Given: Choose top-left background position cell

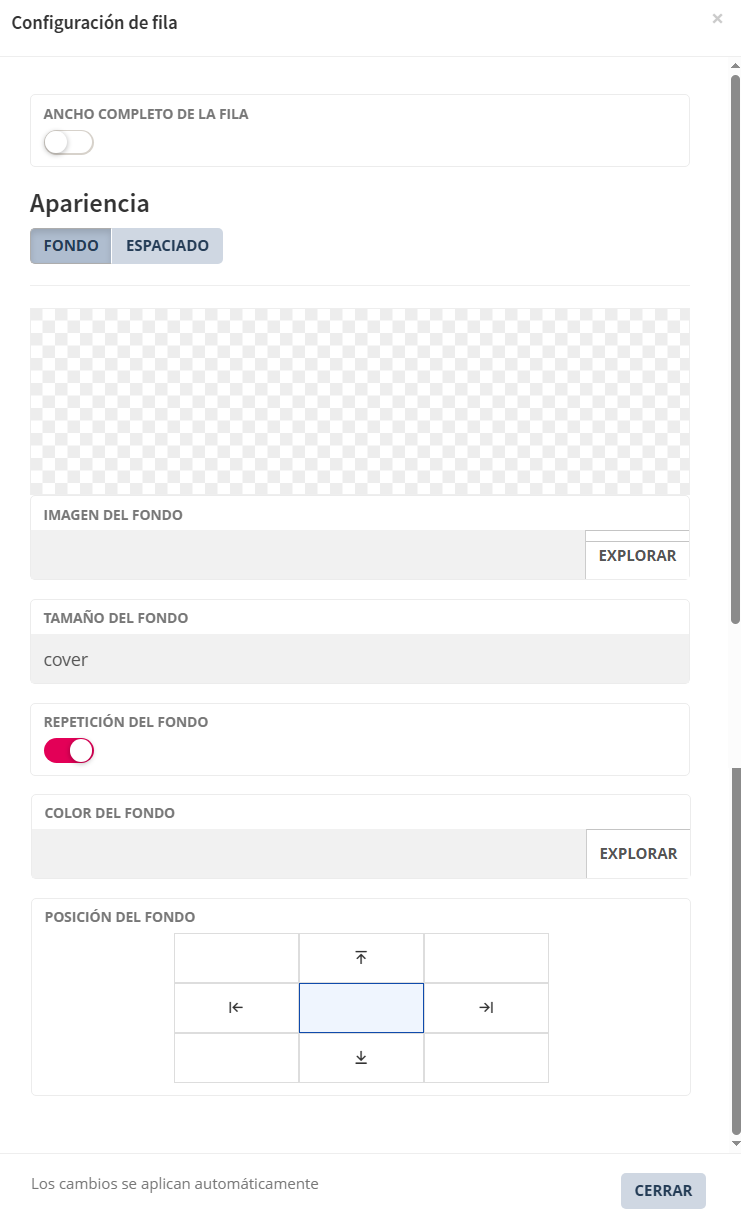Looking at the screenshot, I should tap(236, 958).
